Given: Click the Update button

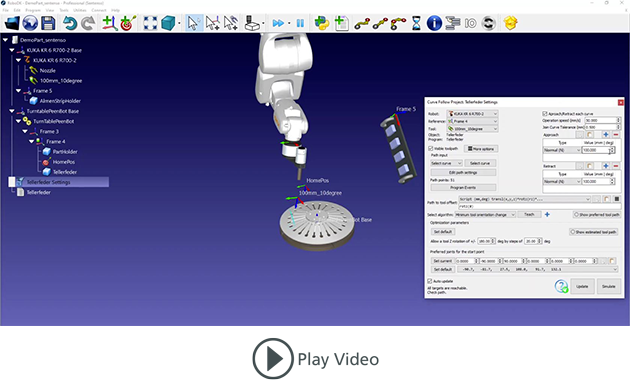Looking at the screenshot, I should pyautogui.click(x=582, y=286).
